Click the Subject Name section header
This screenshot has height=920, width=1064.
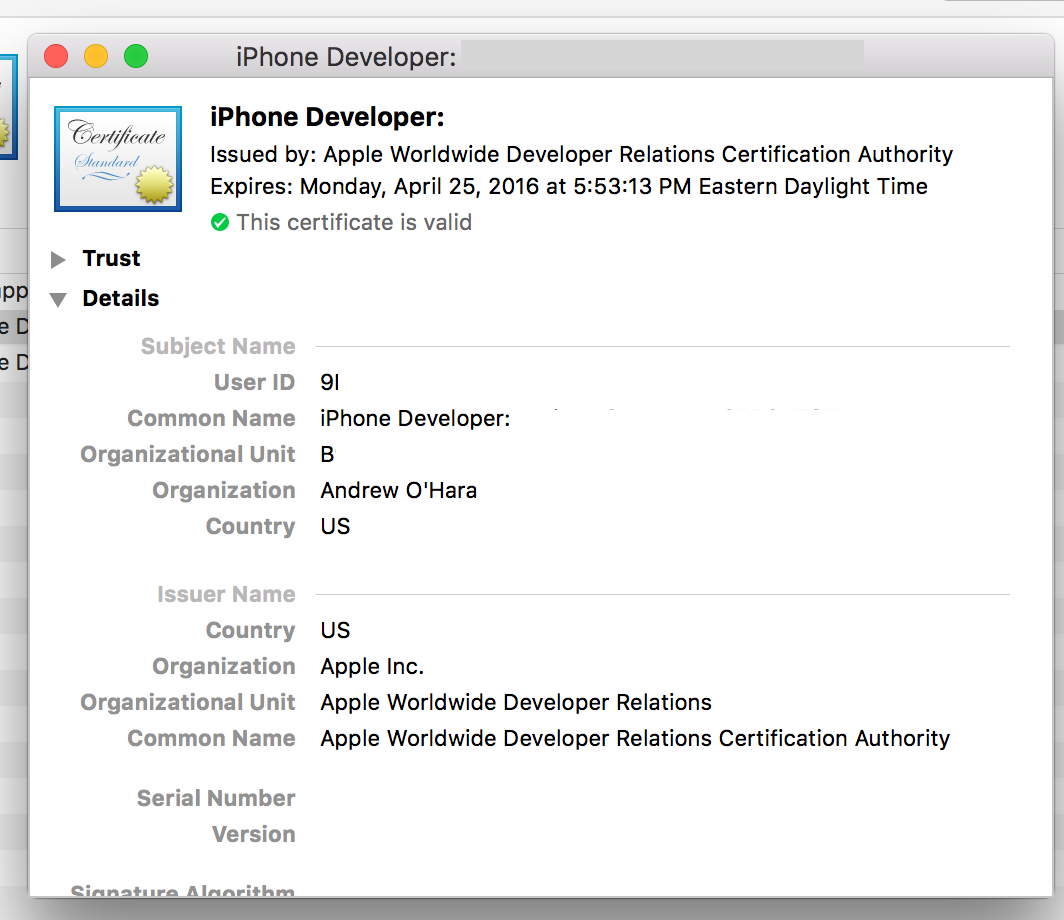pyautogui.click(x=218, y=346)
